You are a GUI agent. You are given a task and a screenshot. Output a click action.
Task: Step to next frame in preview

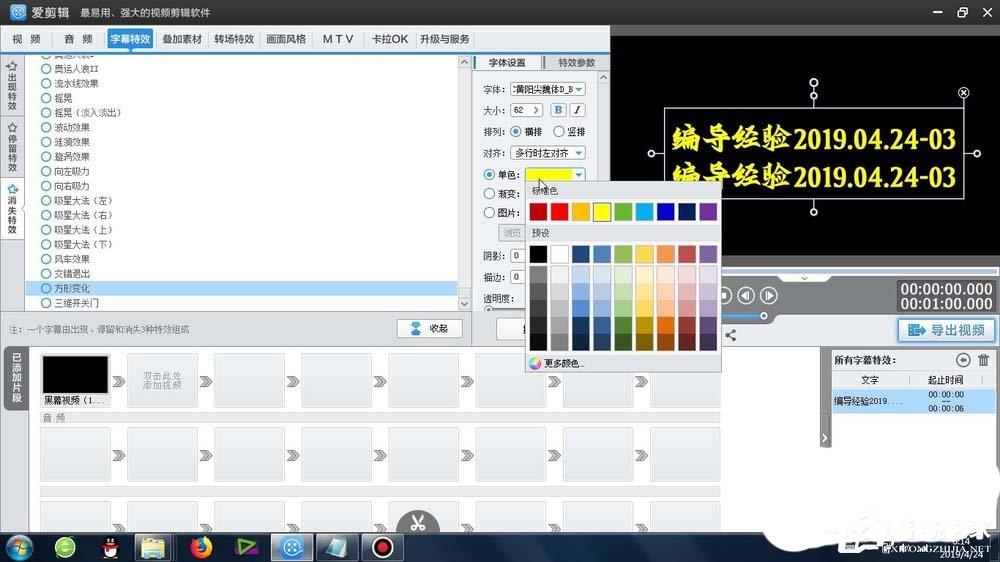[x=768, y=295]
